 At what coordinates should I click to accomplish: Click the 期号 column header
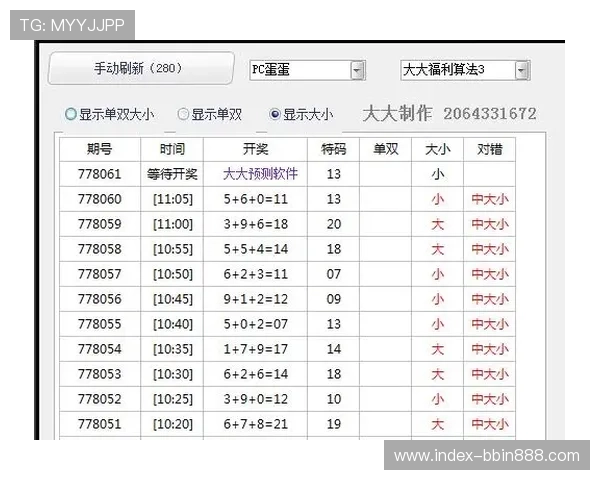(100, 149)
